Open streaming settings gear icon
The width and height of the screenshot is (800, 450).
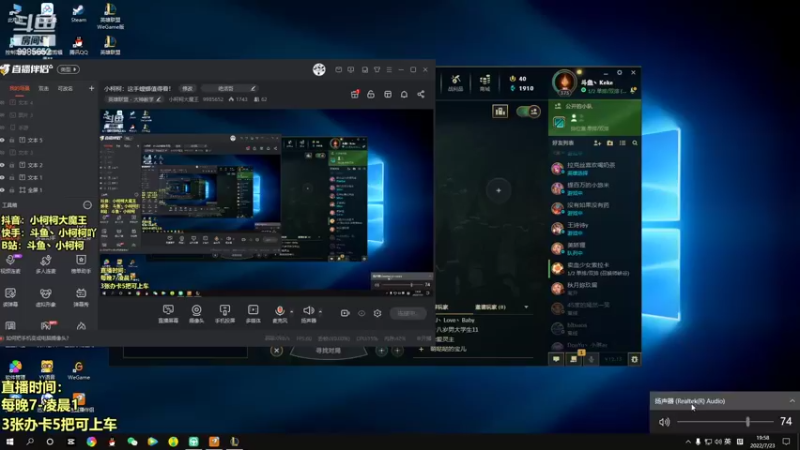pyautogui.click(x=378, y=313)
